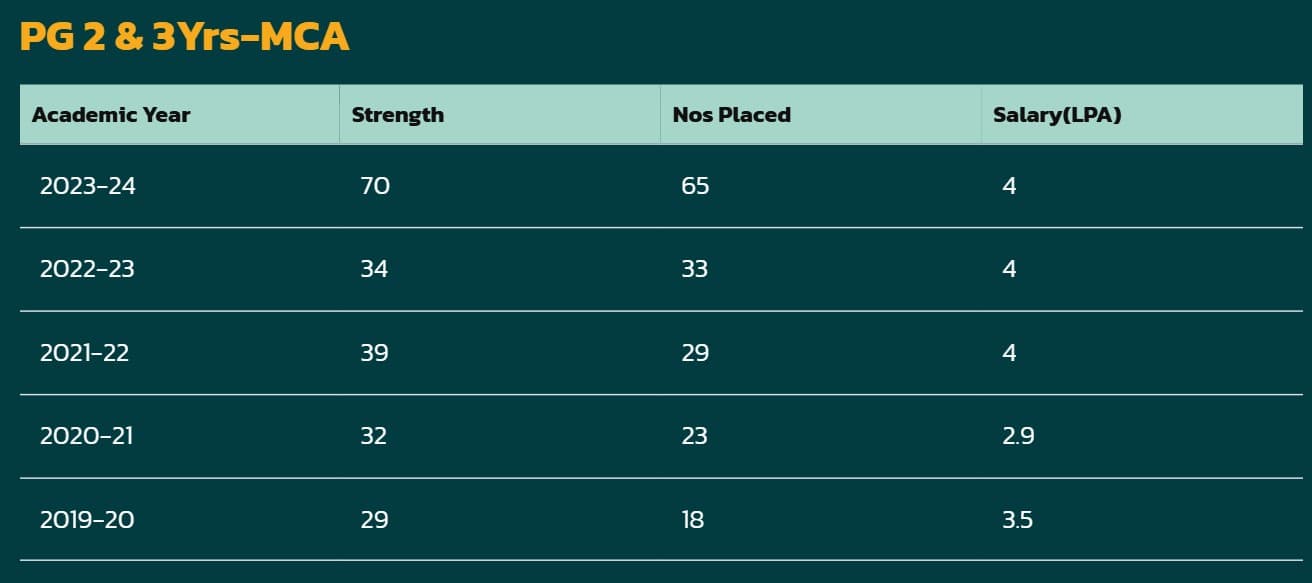
Task: Click placed count 65 for 2023-24
Action: point(695,186)
